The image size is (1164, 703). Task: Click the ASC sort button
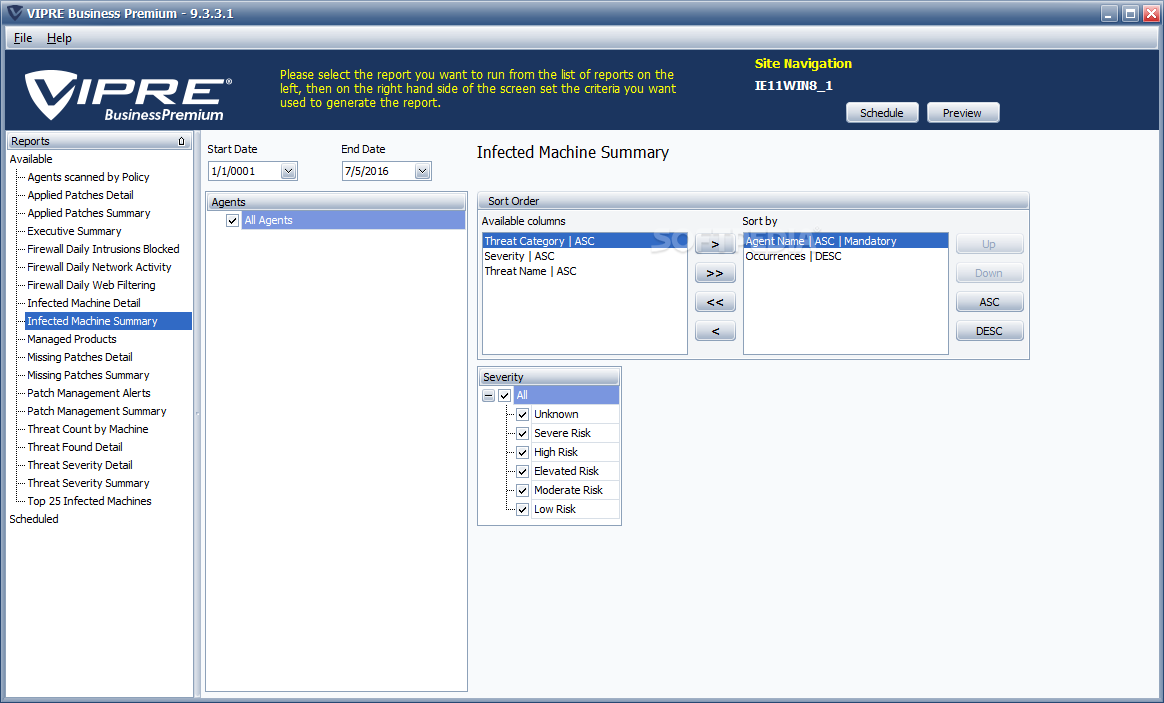click(990, 302)
